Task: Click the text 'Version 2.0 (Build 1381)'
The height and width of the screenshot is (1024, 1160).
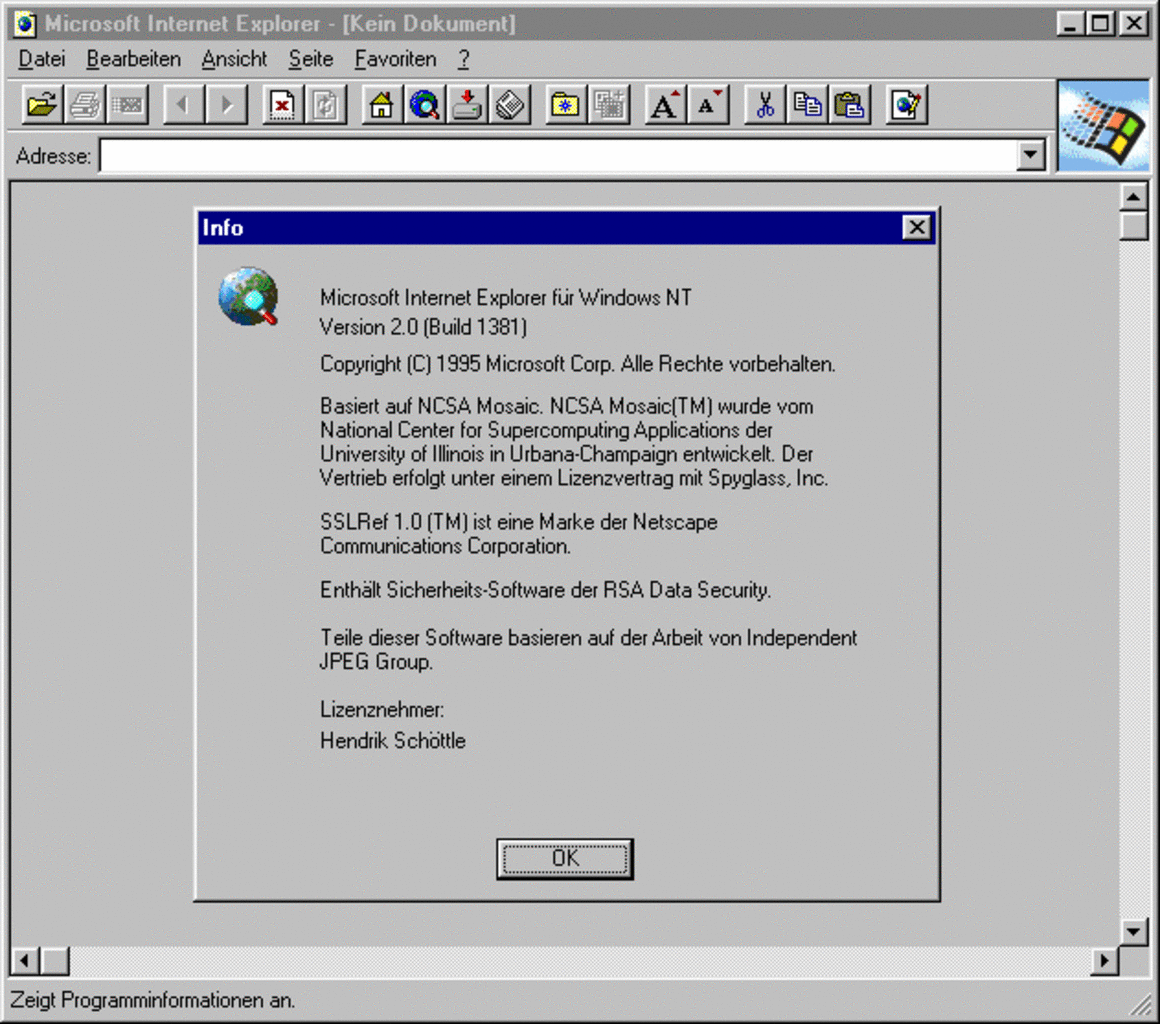Action: (423, 327)
